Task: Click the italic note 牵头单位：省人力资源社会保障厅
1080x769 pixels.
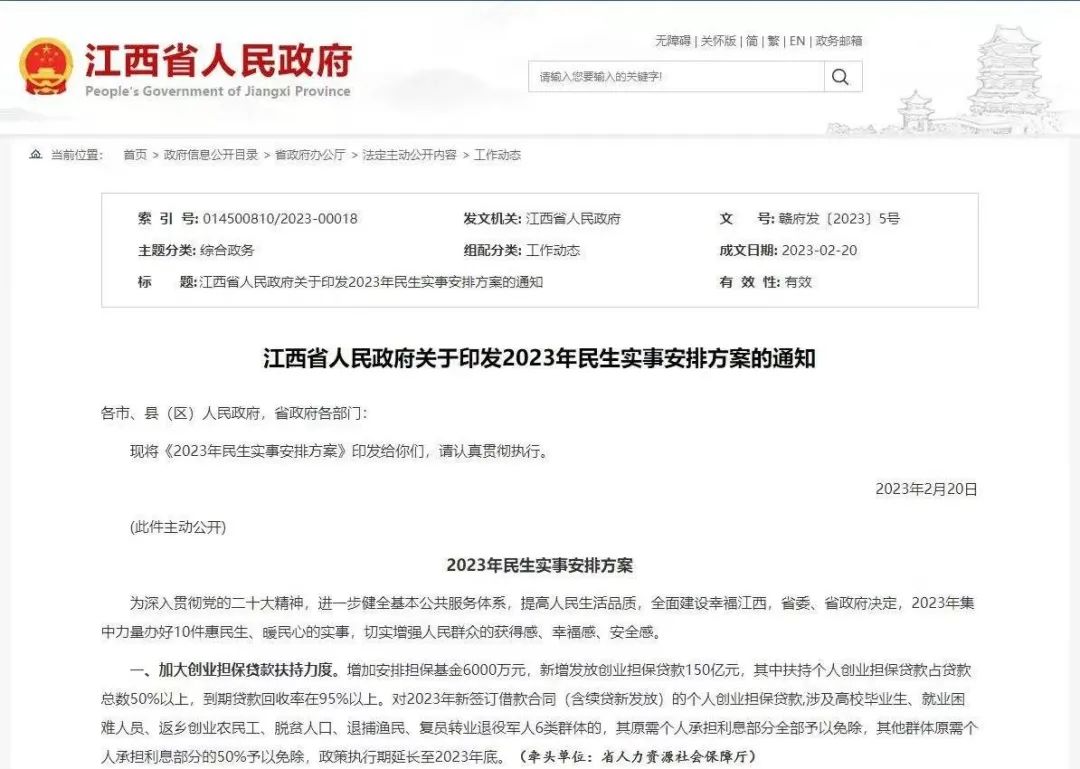Action: [x=638, y=757]
